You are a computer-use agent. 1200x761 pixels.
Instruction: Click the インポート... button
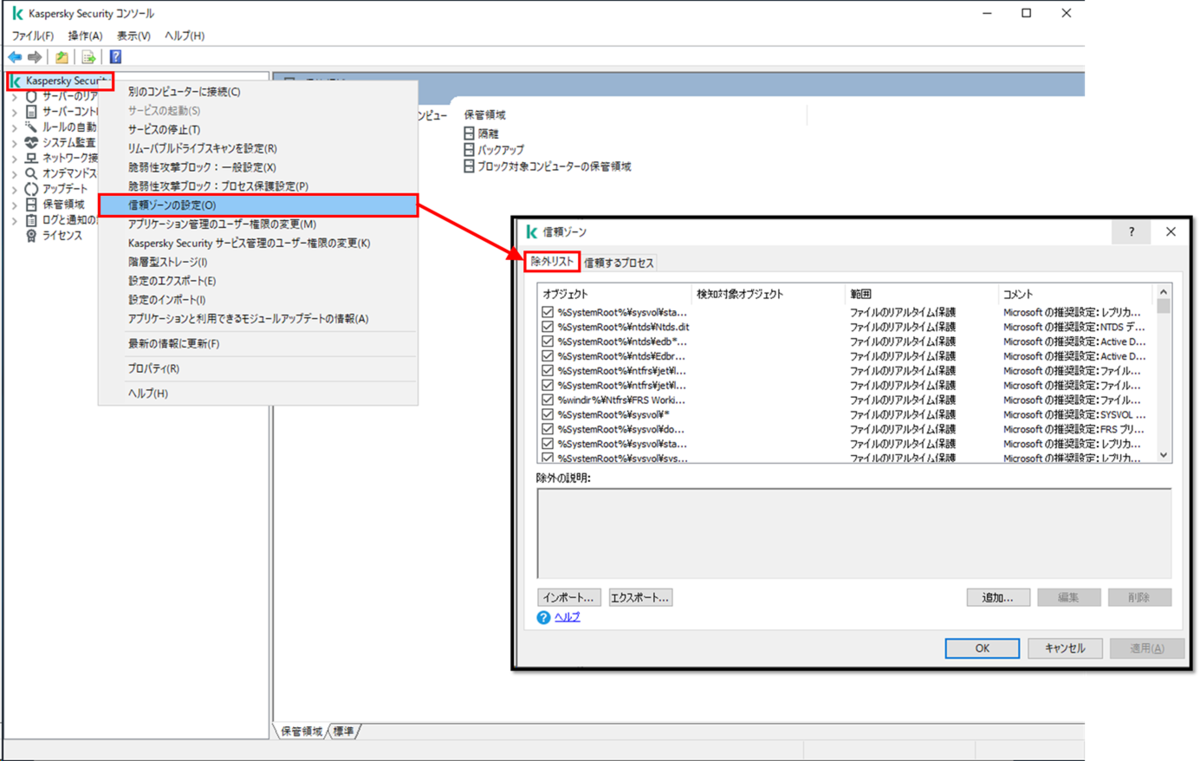(570, 597)
